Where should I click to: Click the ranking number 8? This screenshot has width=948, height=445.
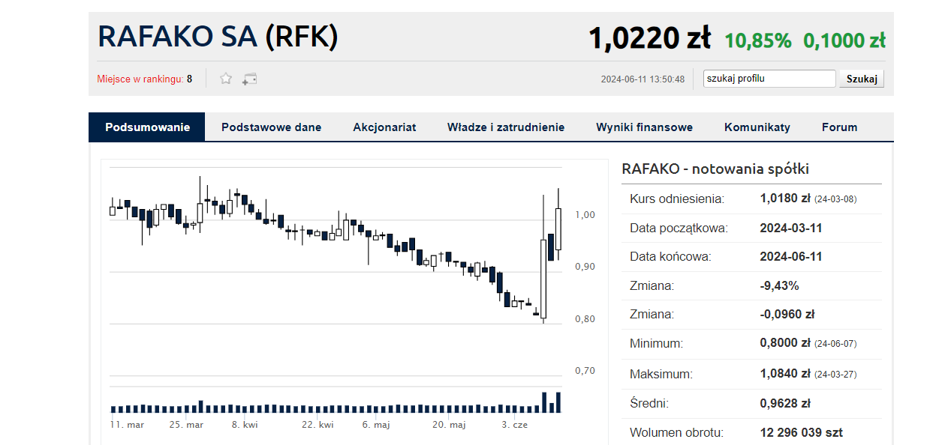189,79
